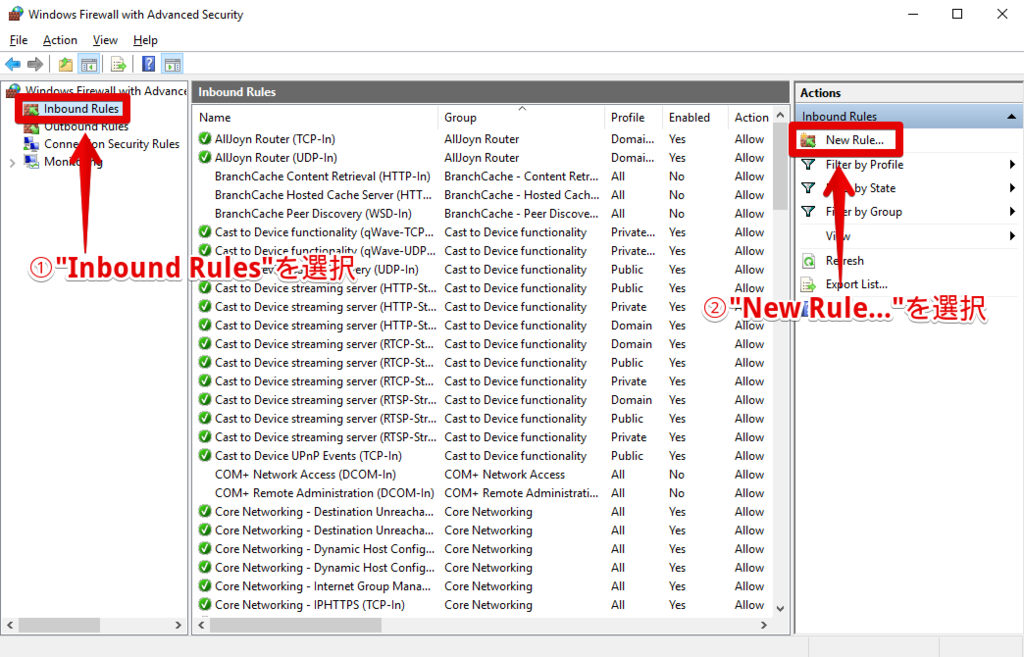Click check icon of Cast to Device UPnP Events
The width and height of the screenshot is (1024, 657).
click(205, 455)
